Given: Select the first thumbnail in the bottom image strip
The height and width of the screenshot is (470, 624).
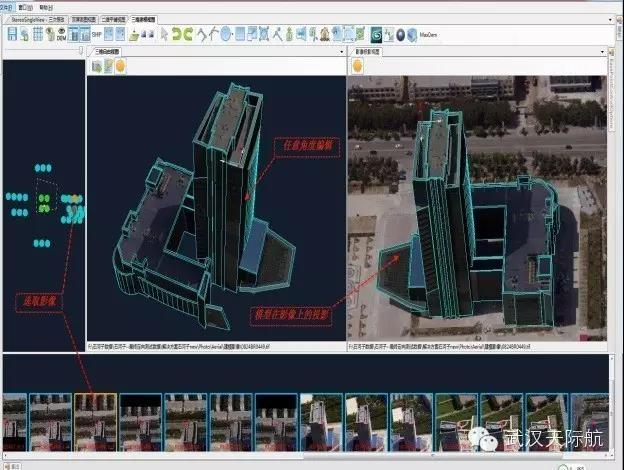Looking at the screenshot, I should coord(13,419).
